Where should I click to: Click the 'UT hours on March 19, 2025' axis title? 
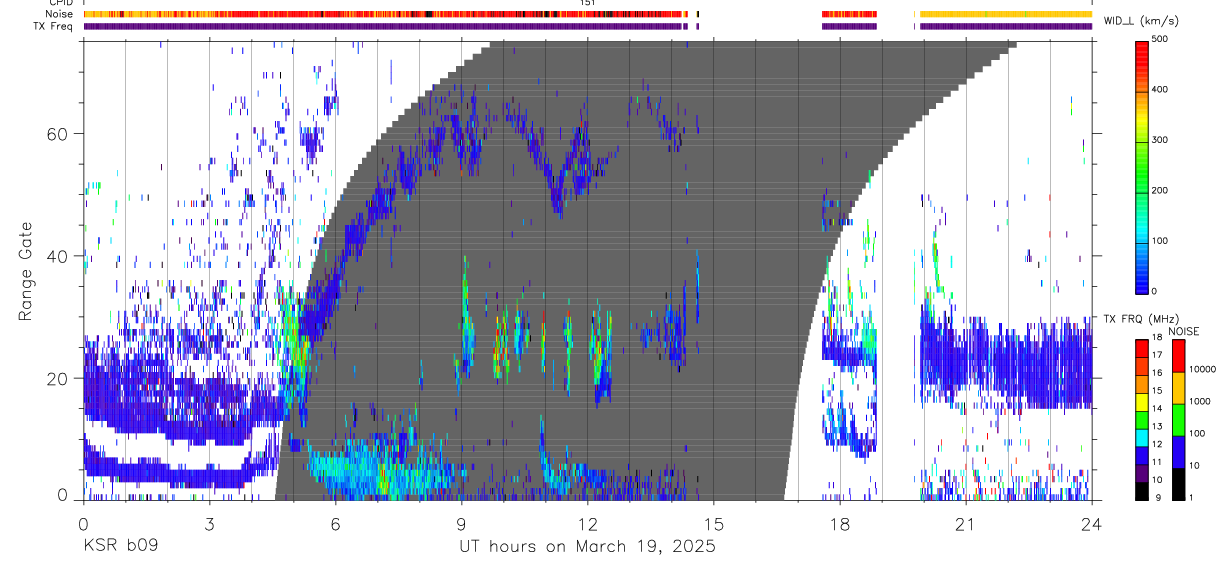point(587,547)
